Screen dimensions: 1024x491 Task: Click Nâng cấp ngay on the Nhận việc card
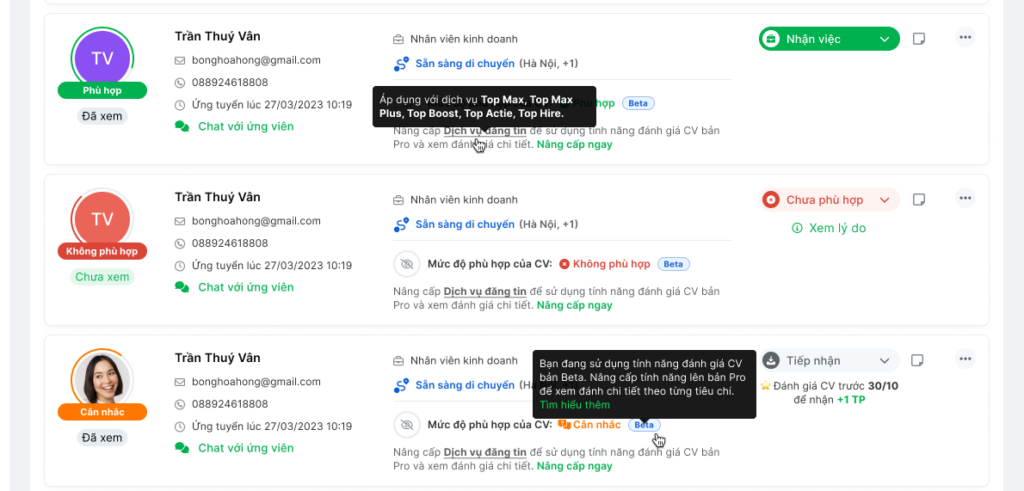pyautogui.click(x=575, y=144)
